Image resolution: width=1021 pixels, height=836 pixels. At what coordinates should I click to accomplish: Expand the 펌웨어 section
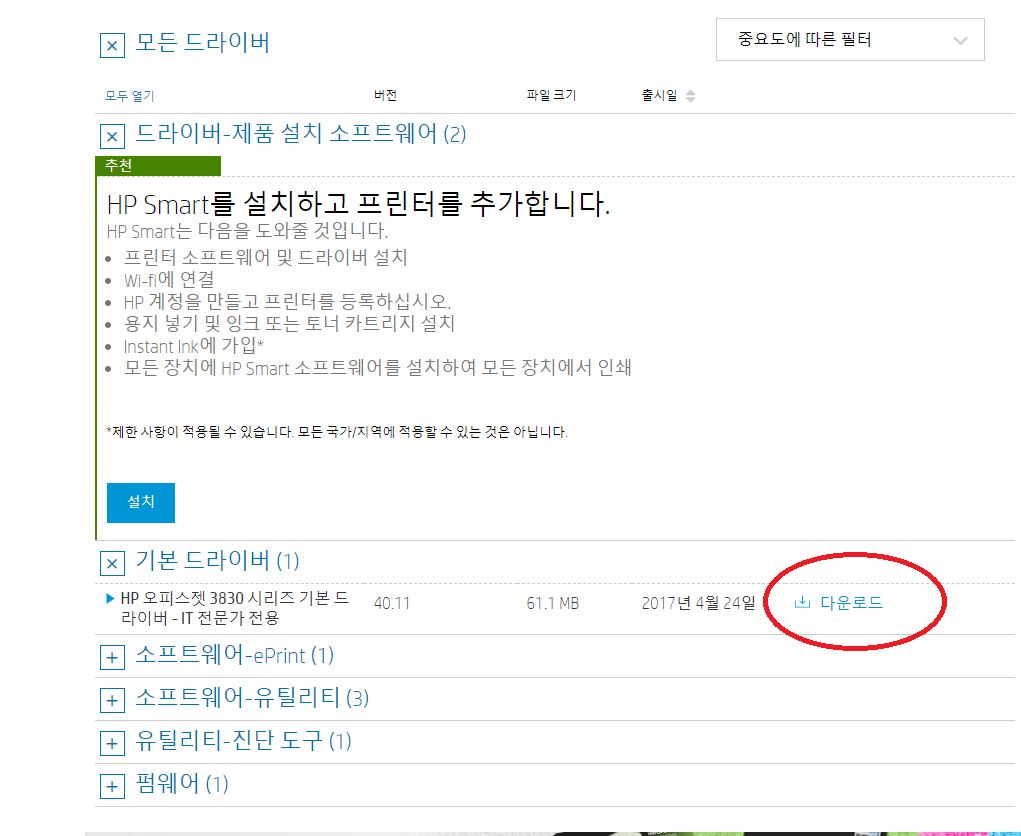(x=112, y=787)
